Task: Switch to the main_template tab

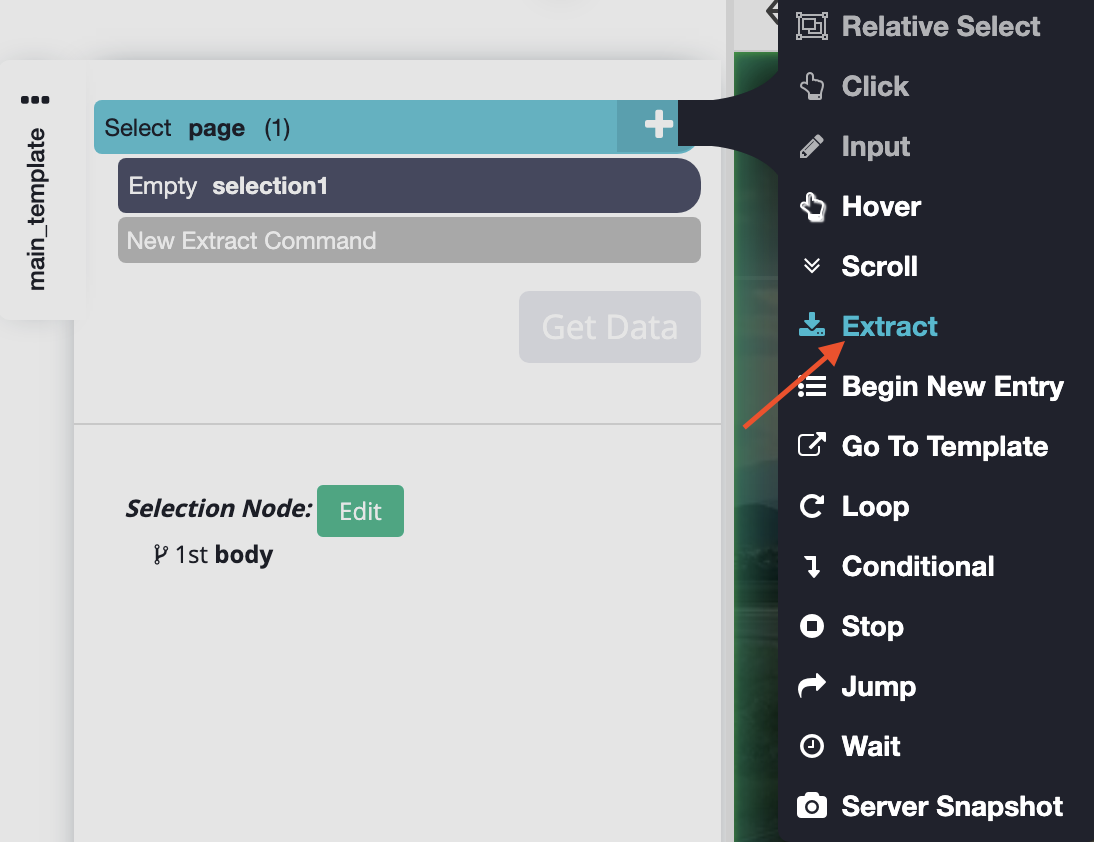Action: [x=37, y=208]
